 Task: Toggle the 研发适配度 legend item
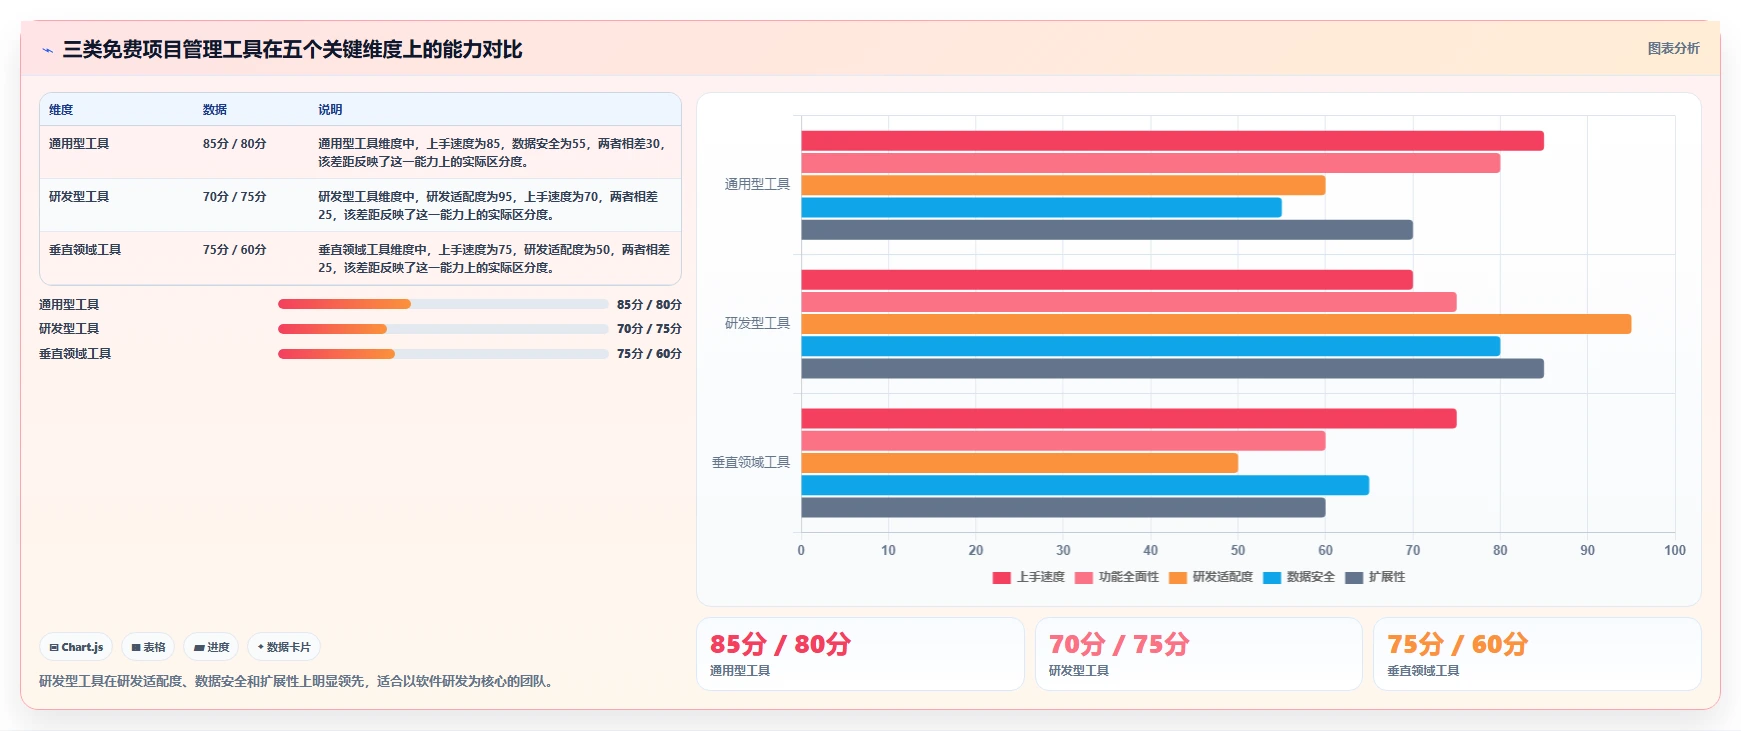(1211, 577)
